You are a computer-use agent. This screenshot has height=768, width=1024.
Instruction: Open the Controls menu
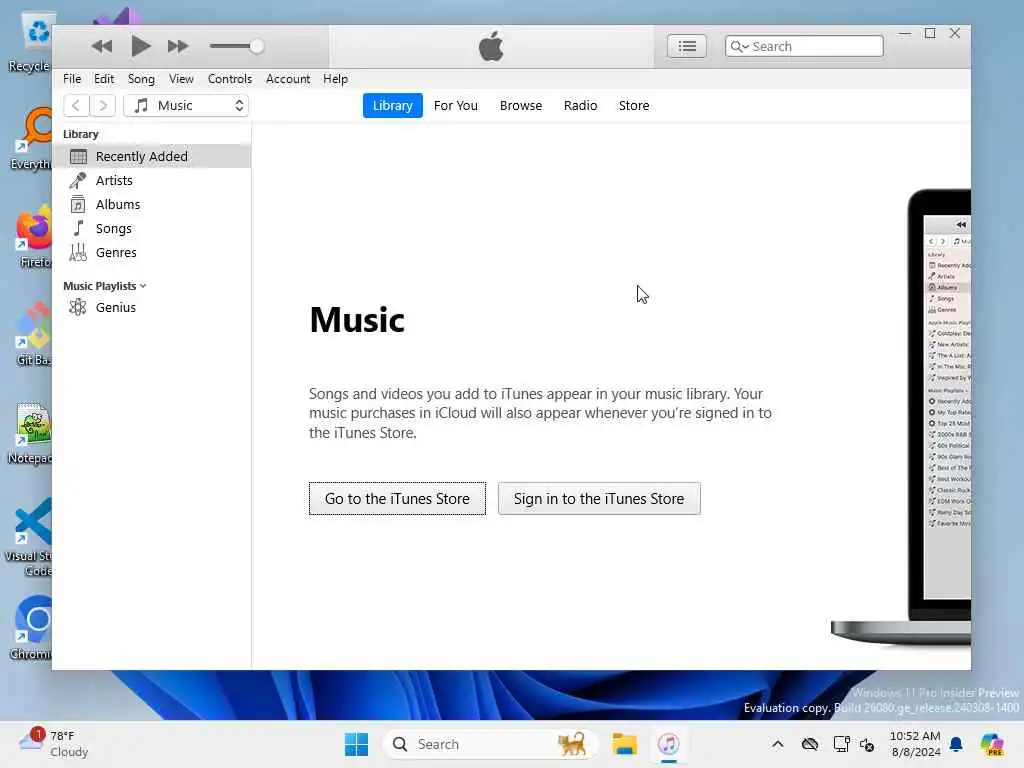point(229,79)
